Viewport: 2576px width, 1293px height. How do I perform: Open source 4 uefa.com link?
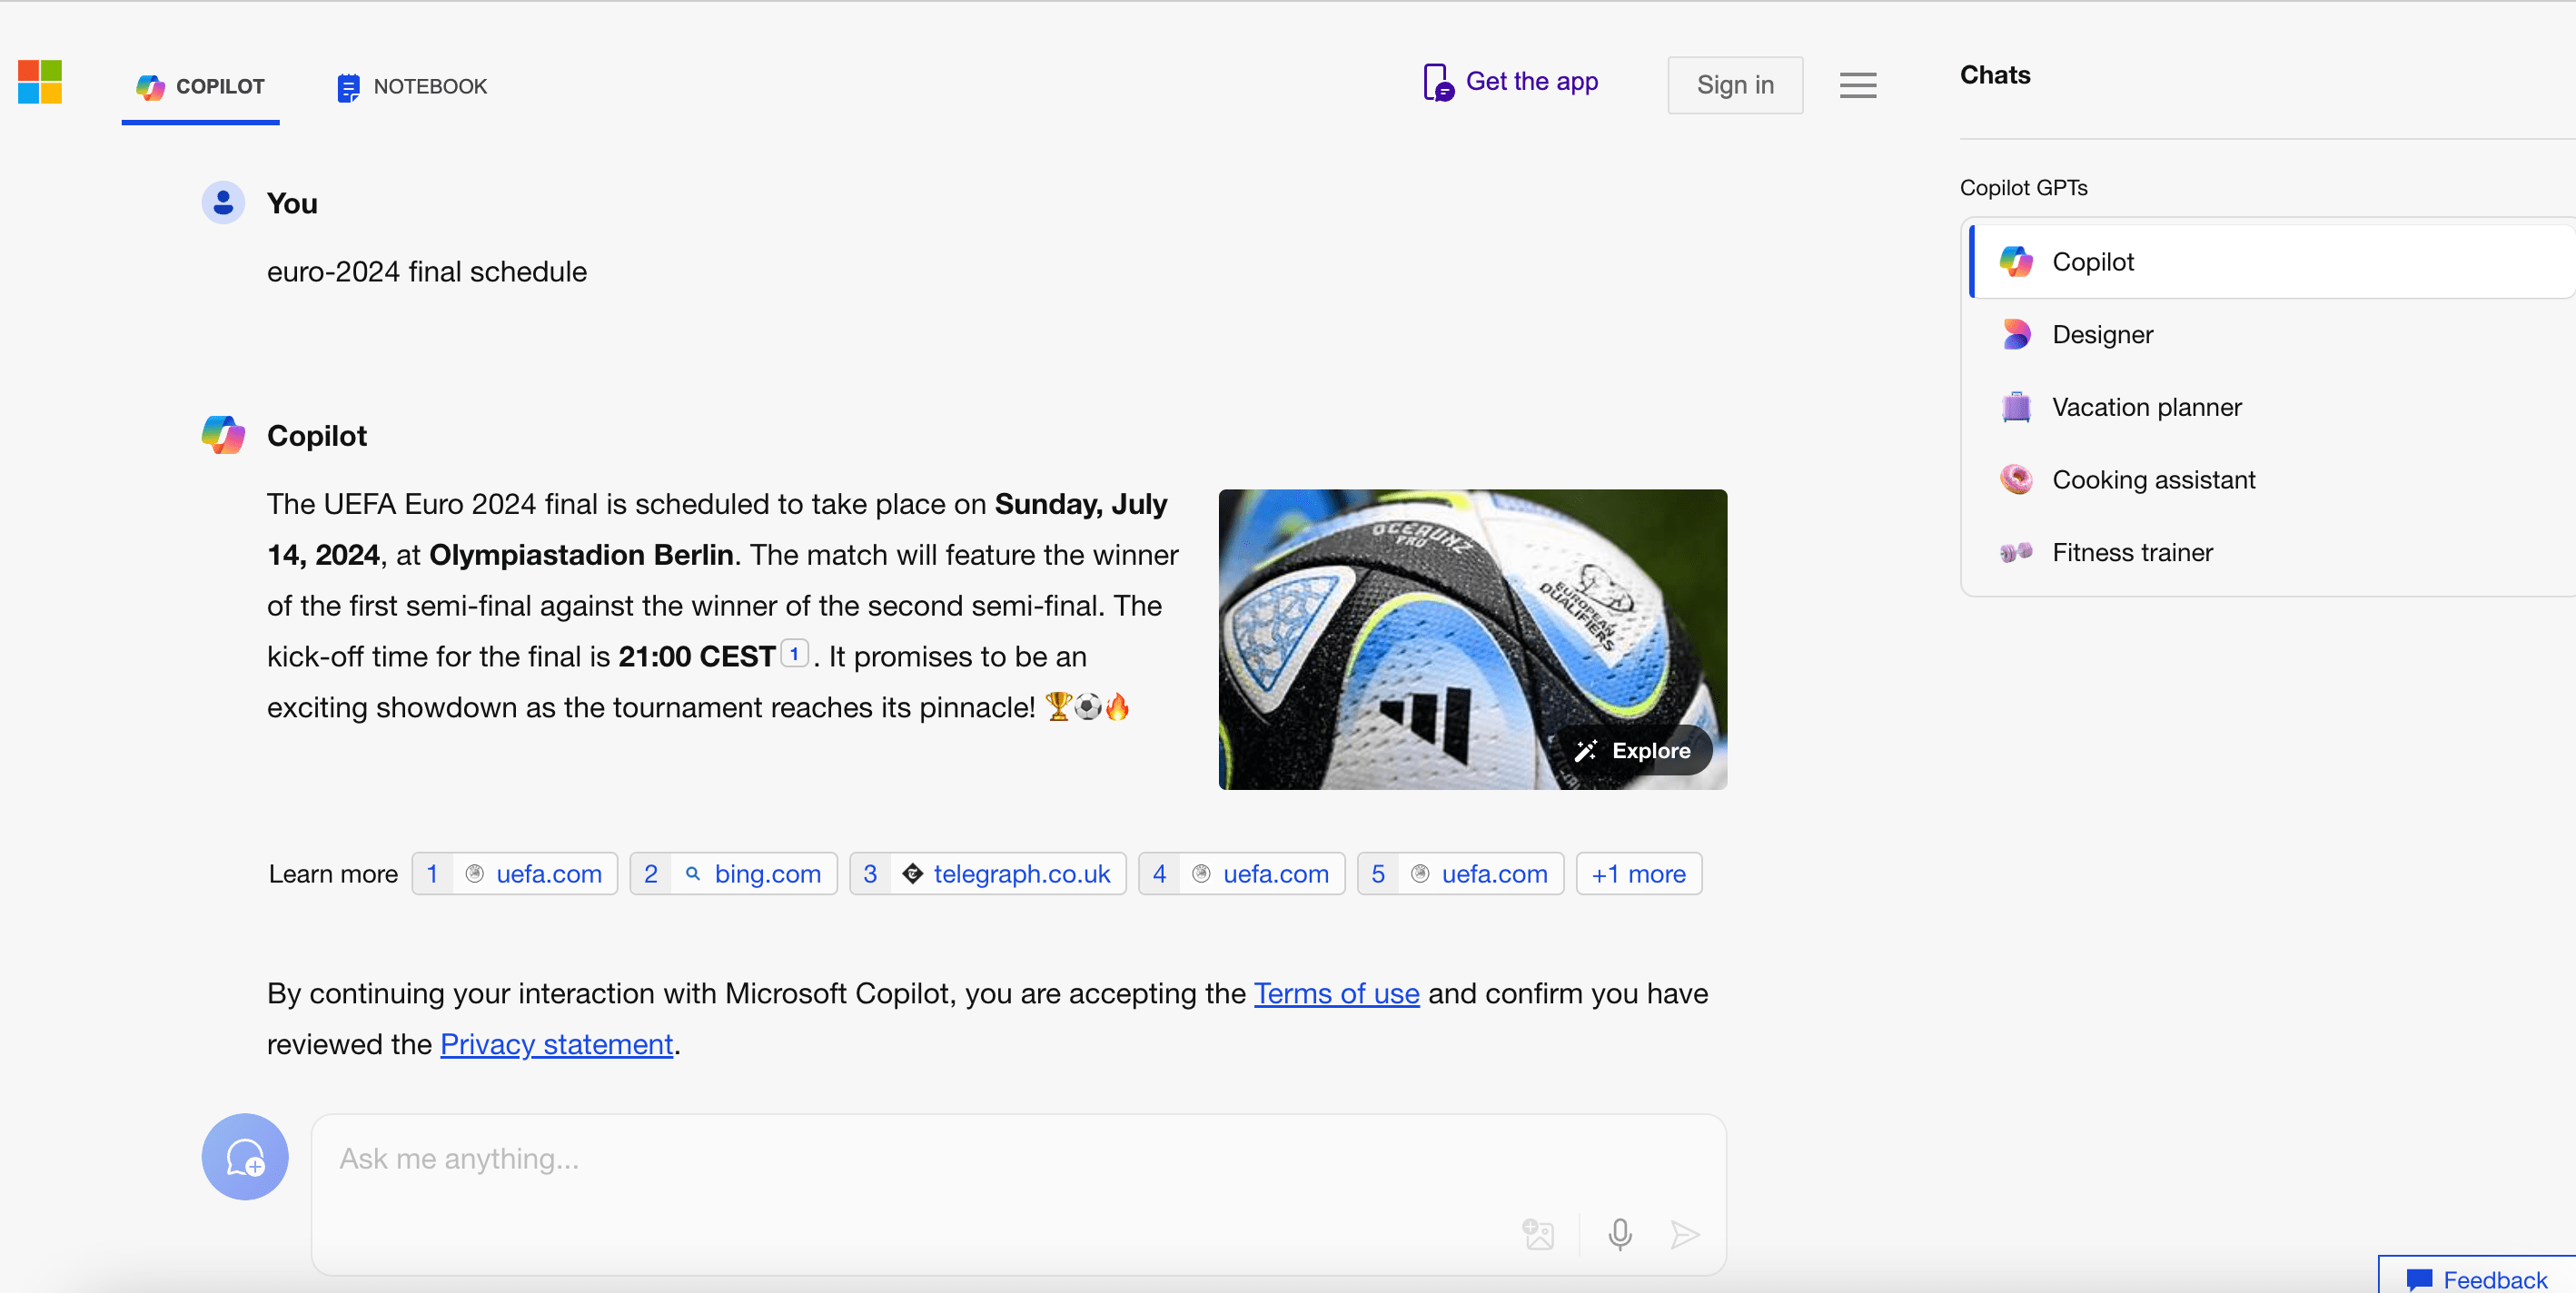pyautogui.click(x=1242, y=874)
